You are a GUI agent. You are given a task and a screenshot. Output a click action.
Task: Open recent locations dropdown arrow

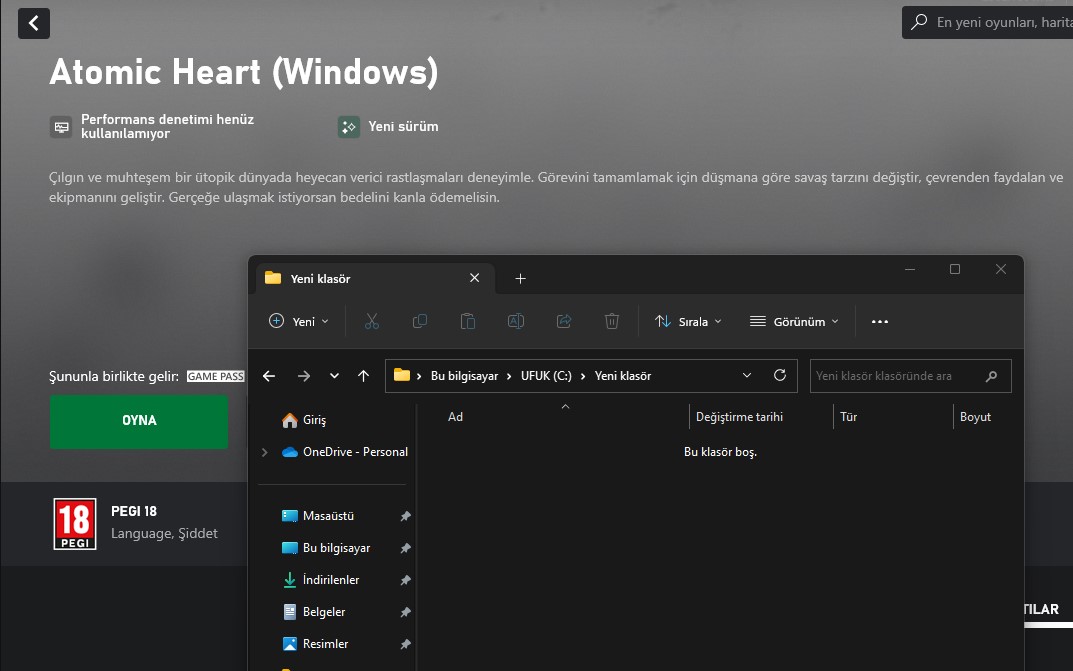[x=334, y=376]
